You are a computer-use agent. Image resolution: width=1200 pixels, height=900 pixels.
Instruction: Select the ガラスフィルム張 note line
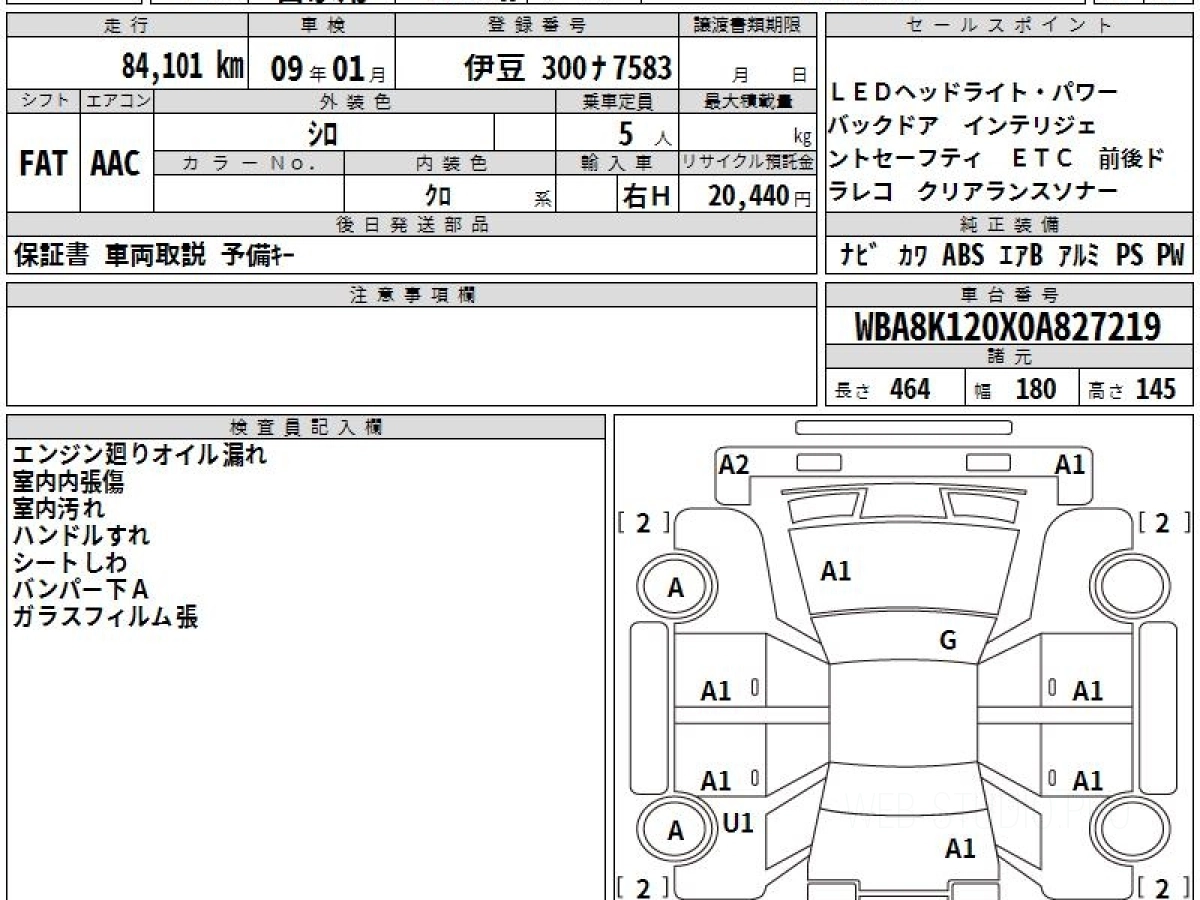[105, 617]
